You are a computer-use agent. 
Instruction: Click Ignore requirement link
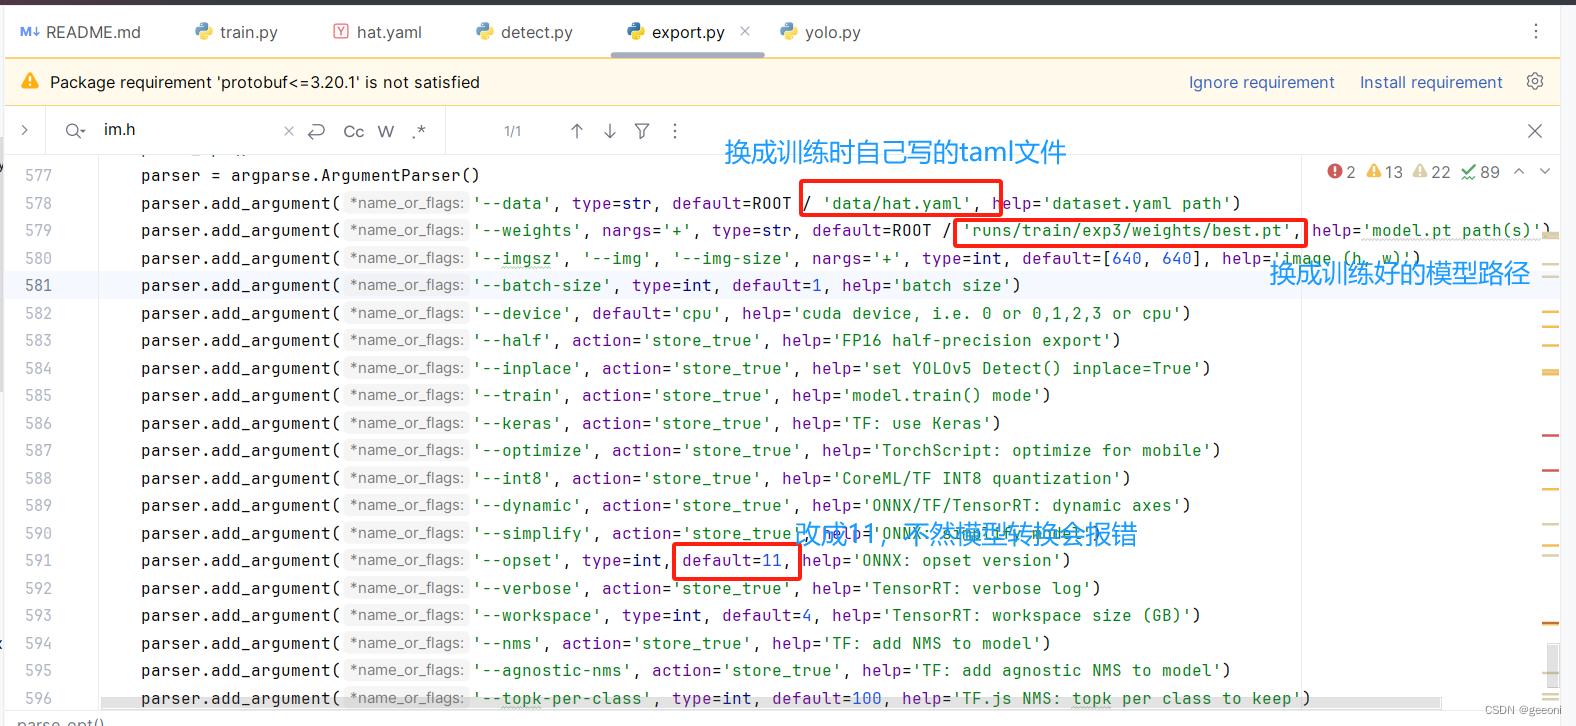click(1261, 82)
